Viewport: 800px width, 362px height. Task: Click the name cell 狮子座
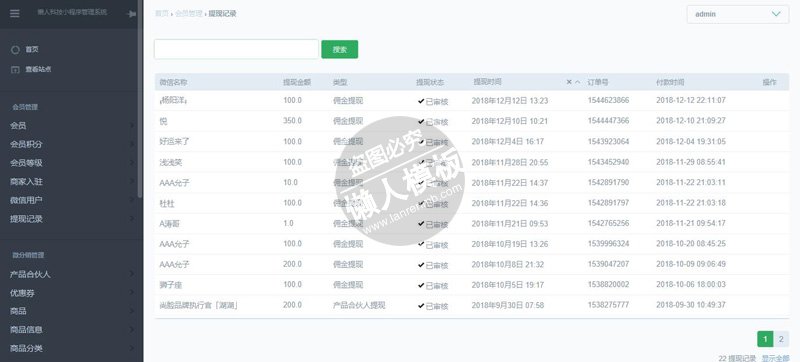pyautogui.click(x=170, y=285)
